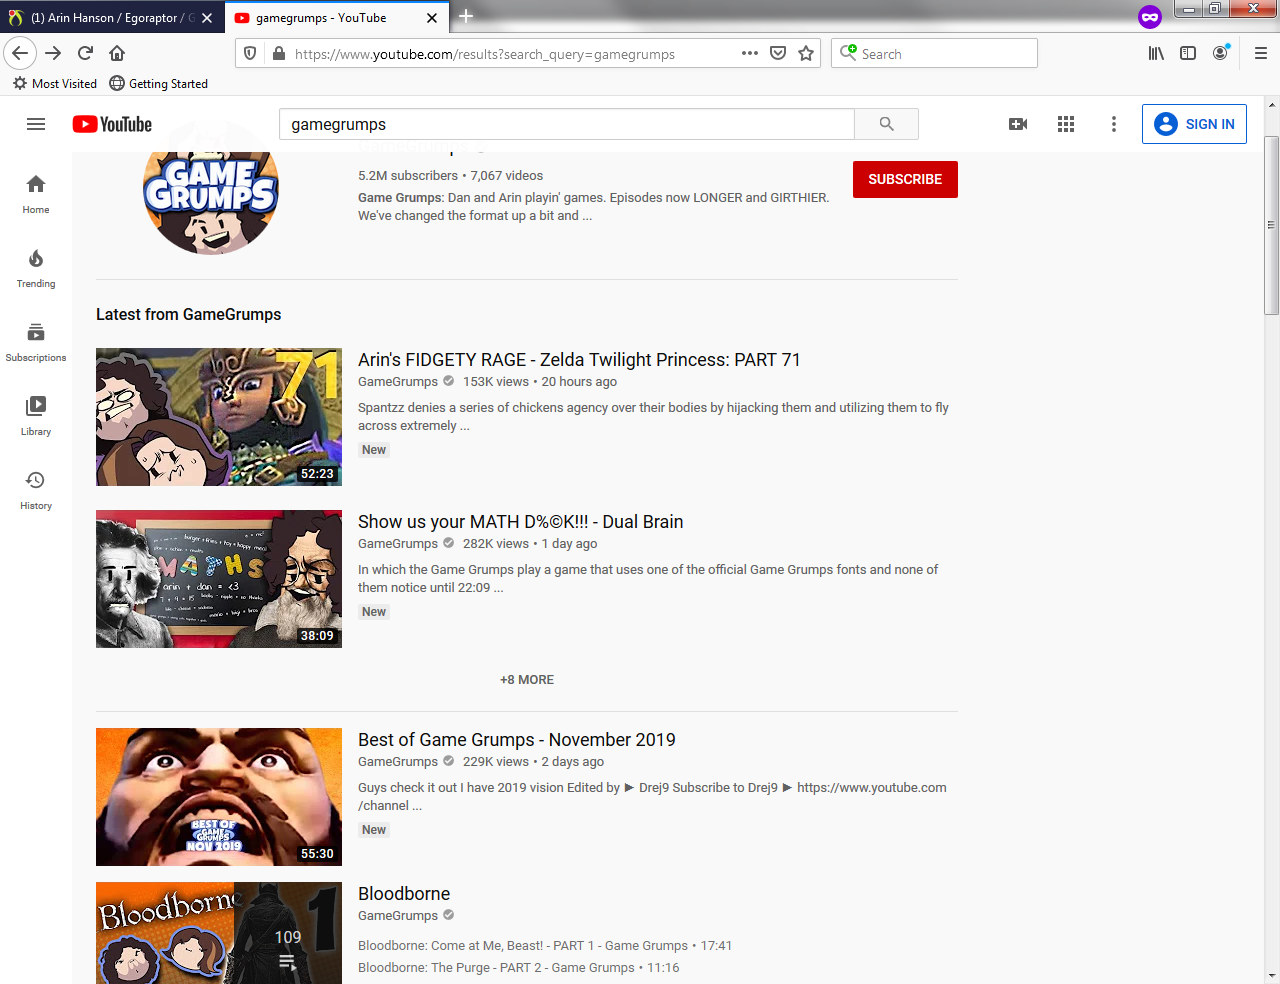Open Best of Game Grumps November 2019 title

[x=517, y=740]
